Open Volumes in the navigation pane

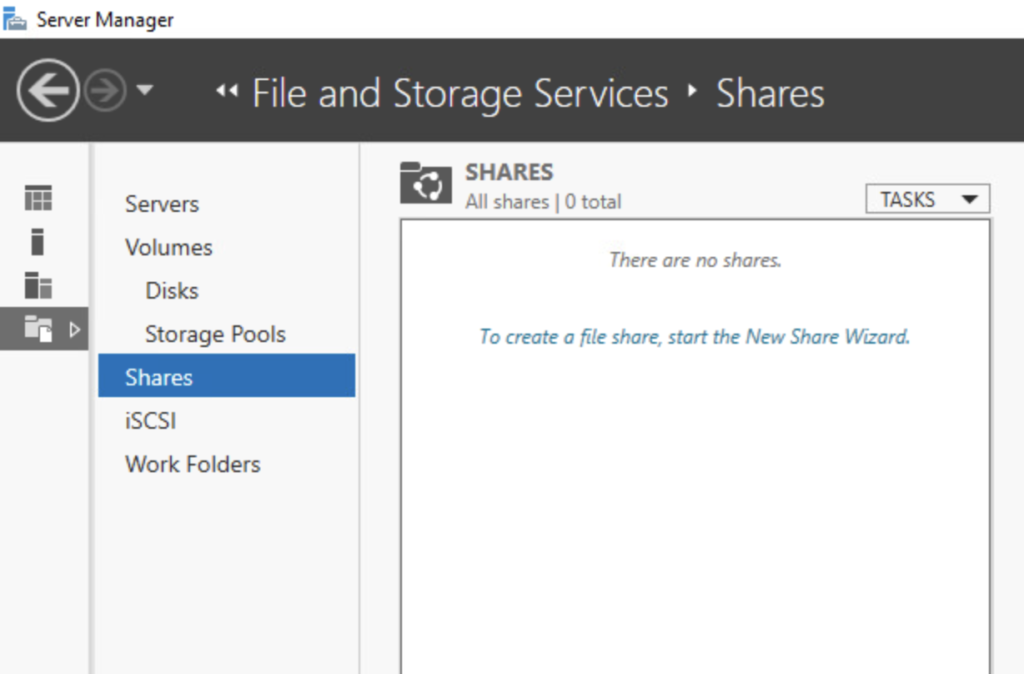(168, 247)
